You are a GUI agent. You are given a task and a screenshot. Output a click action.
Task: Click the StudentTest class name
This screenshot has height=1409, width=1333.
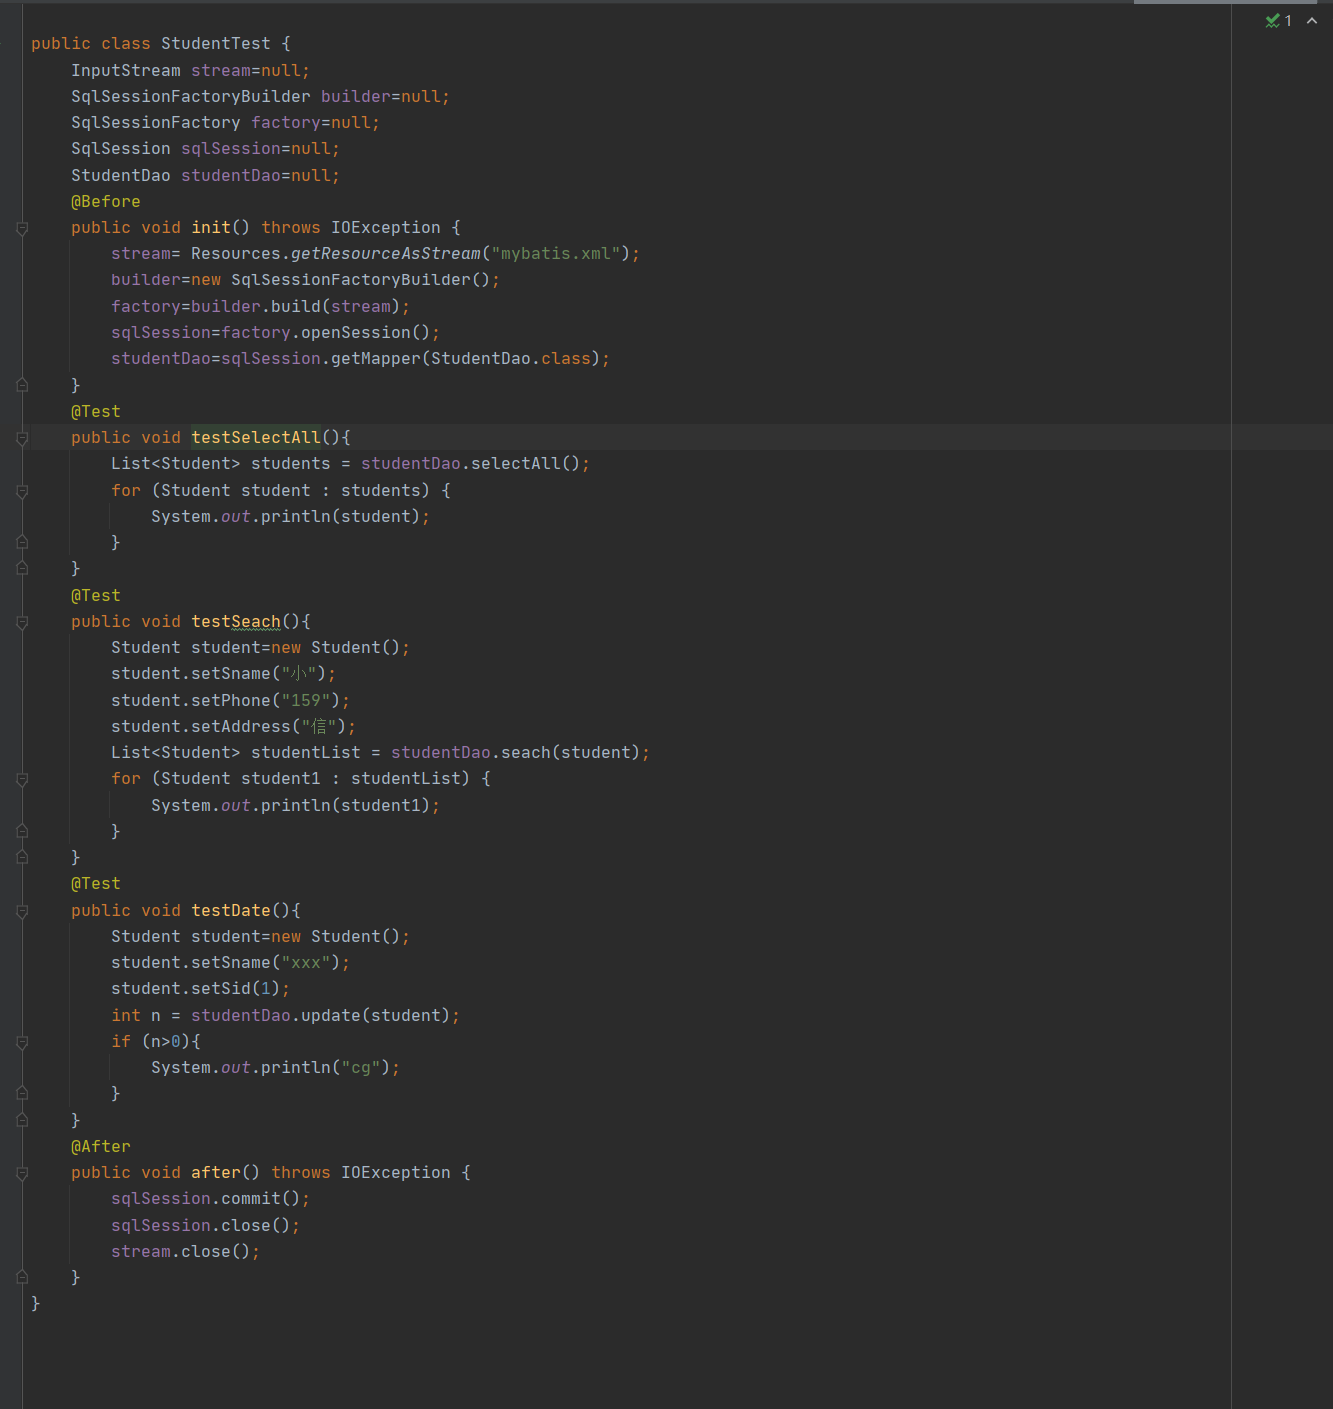[x=216, y=44]
